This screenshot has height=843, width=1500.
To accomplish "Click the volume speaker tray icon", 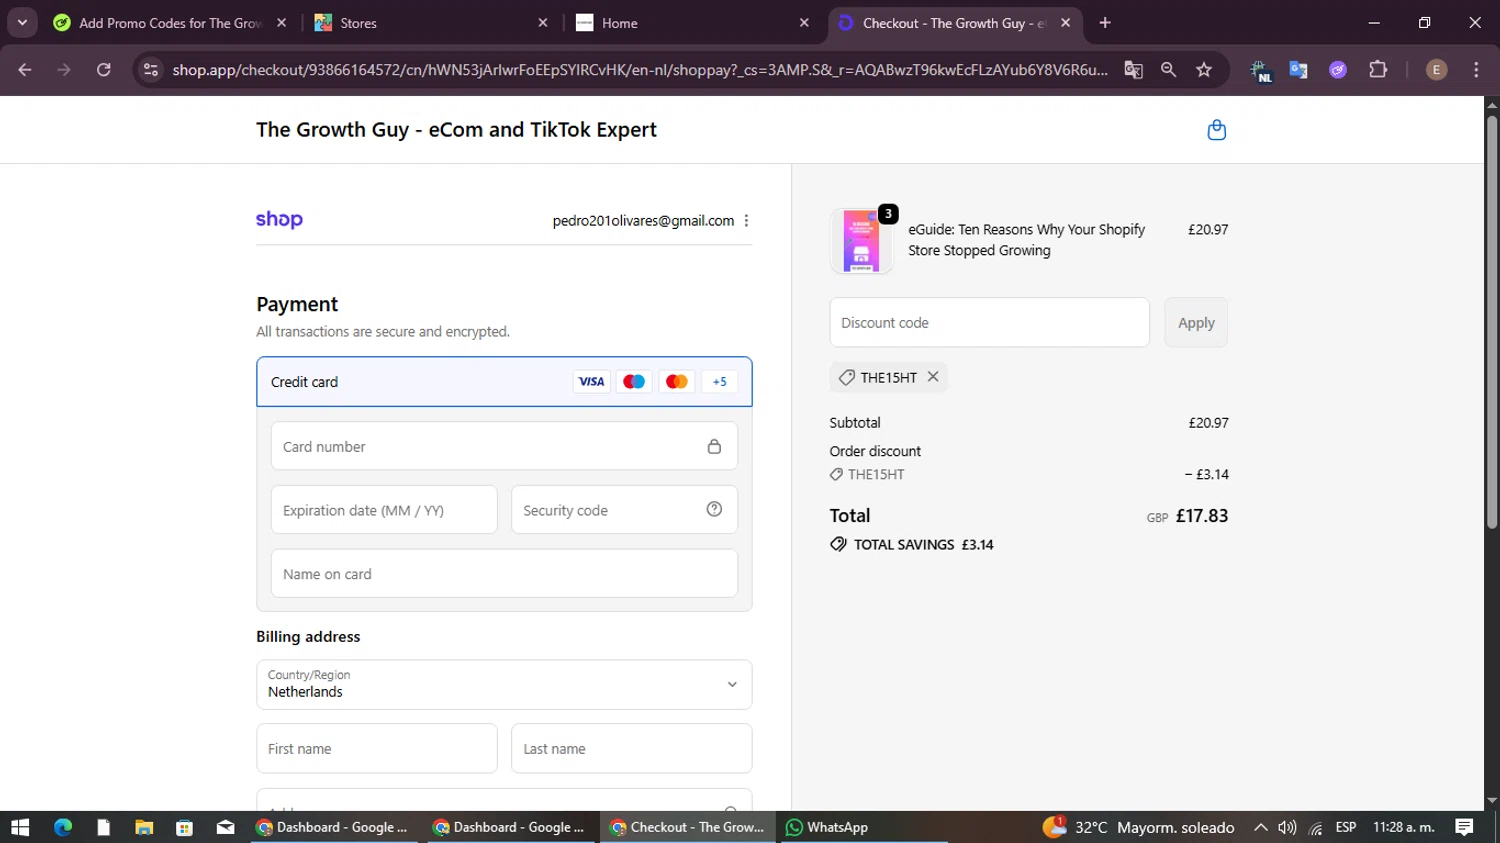I will point(1287,827).
